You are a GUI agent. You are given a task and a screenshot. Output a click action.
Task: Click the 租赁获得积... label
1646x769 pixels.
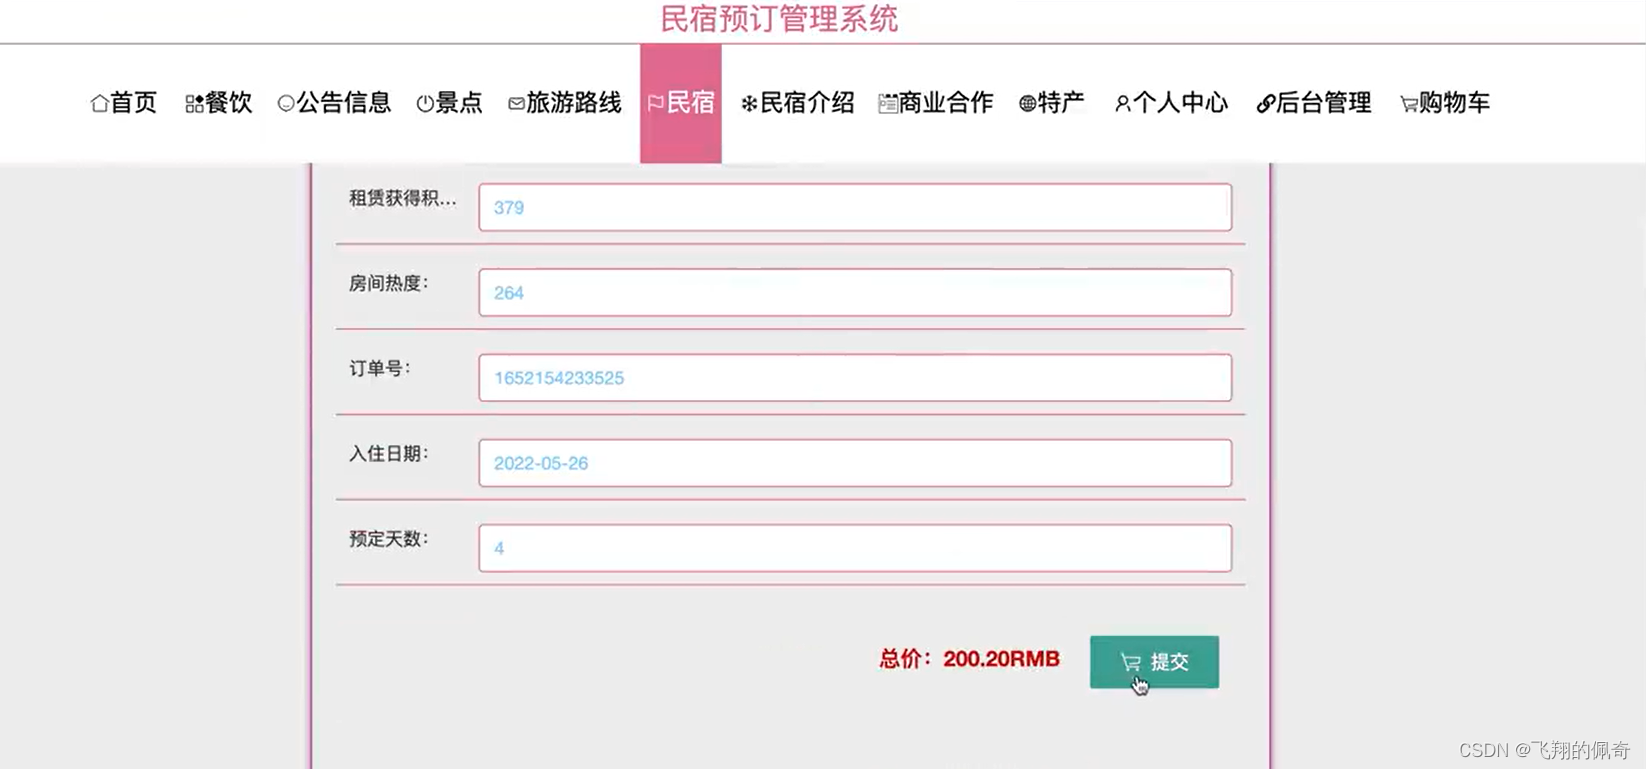coord(402,199)
